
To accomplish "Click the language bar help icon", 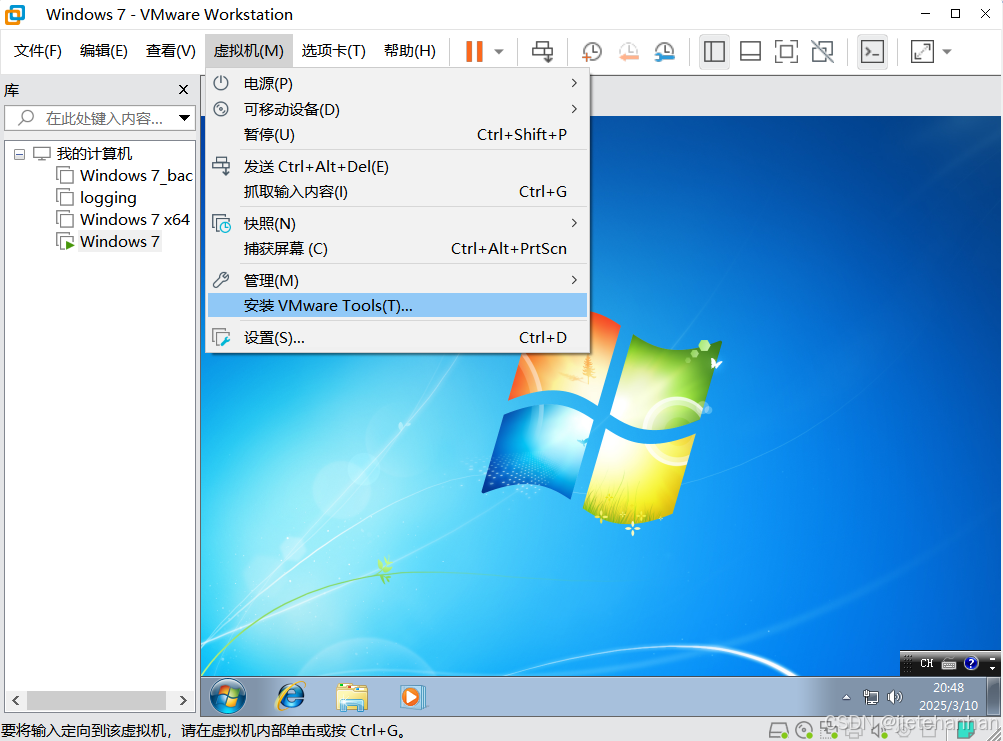I will 971,663.
